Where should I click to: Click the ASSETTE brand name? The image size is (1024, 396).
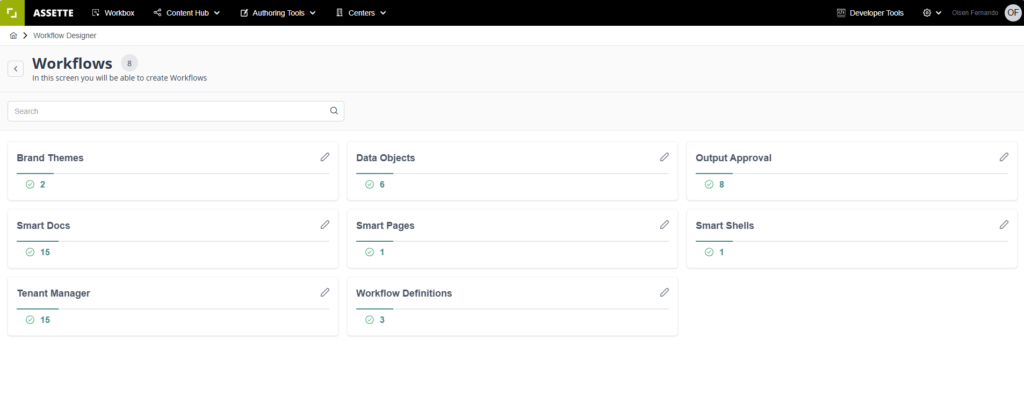coord(54,13)
